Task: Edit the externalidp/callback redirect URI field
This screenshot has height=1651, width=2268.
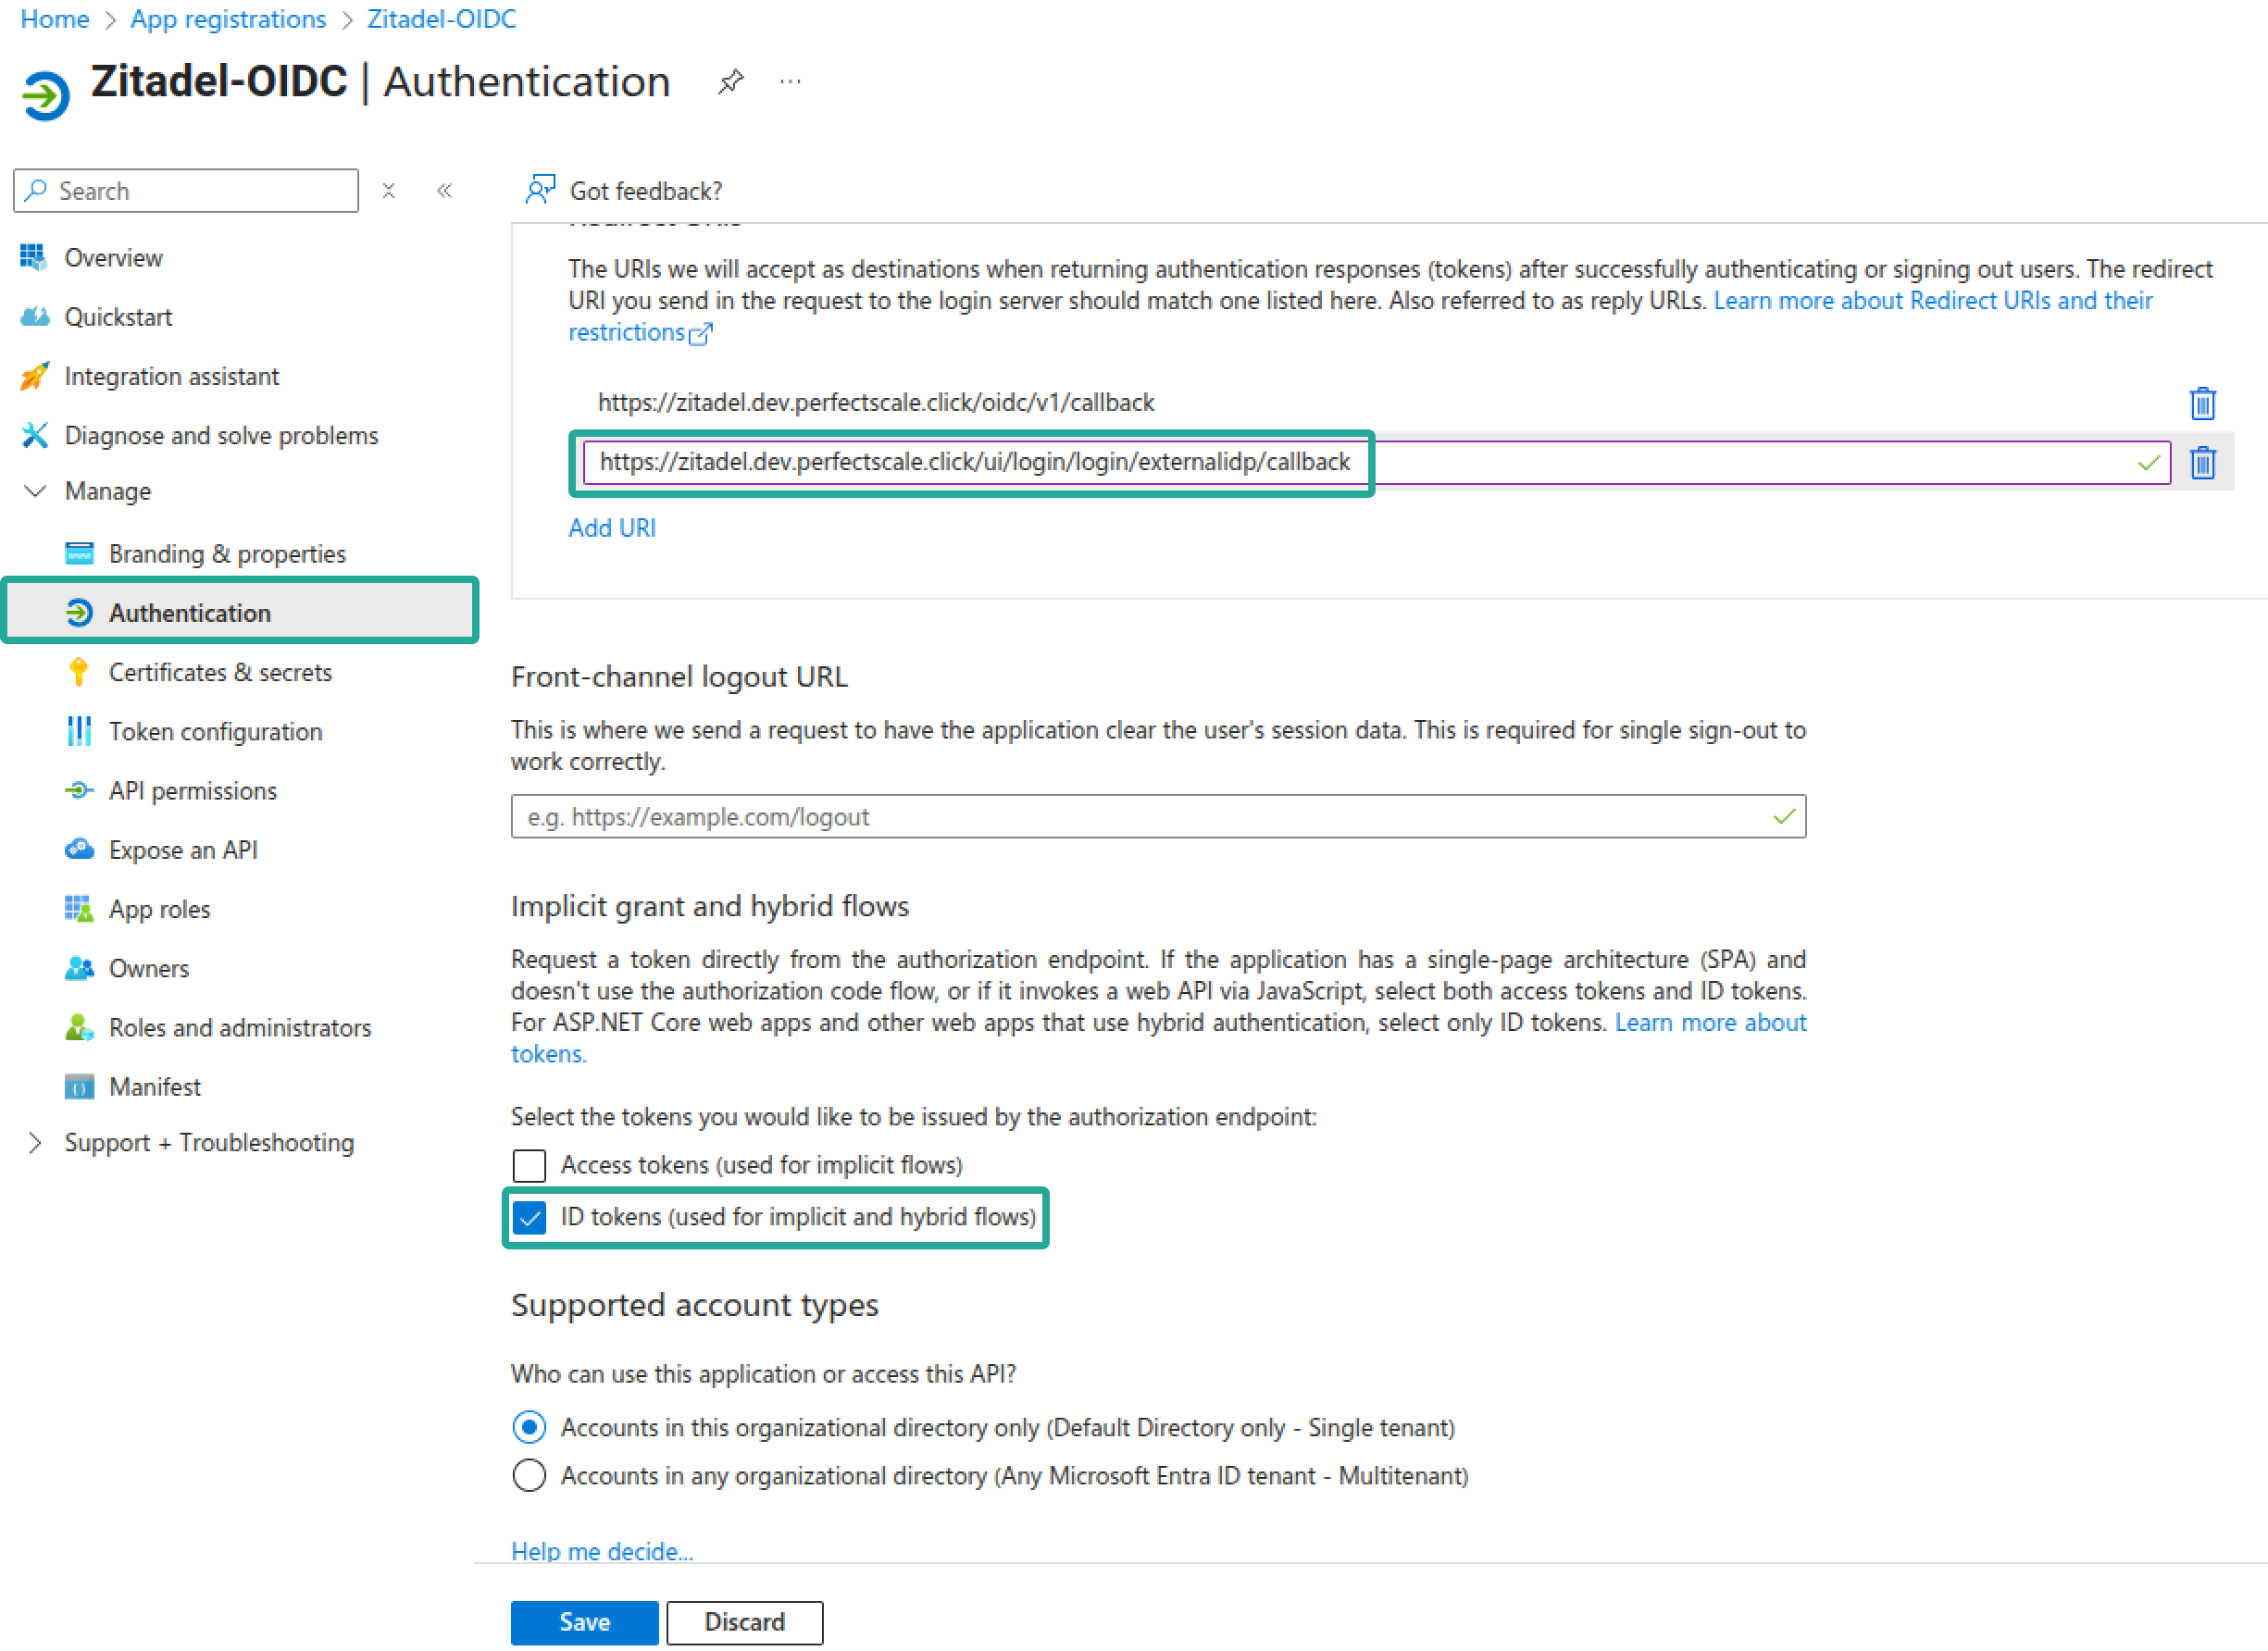Action: (x=1376, y=462)
